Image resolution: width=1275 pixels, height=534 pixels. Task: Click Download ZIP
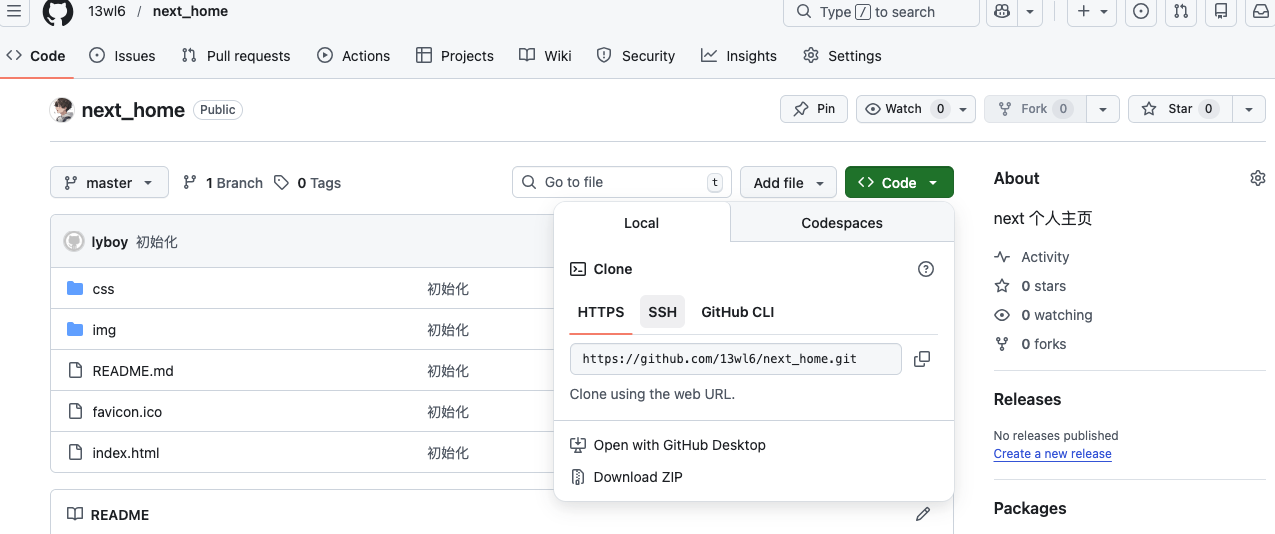pyautogui.click(x=637, y=477)
